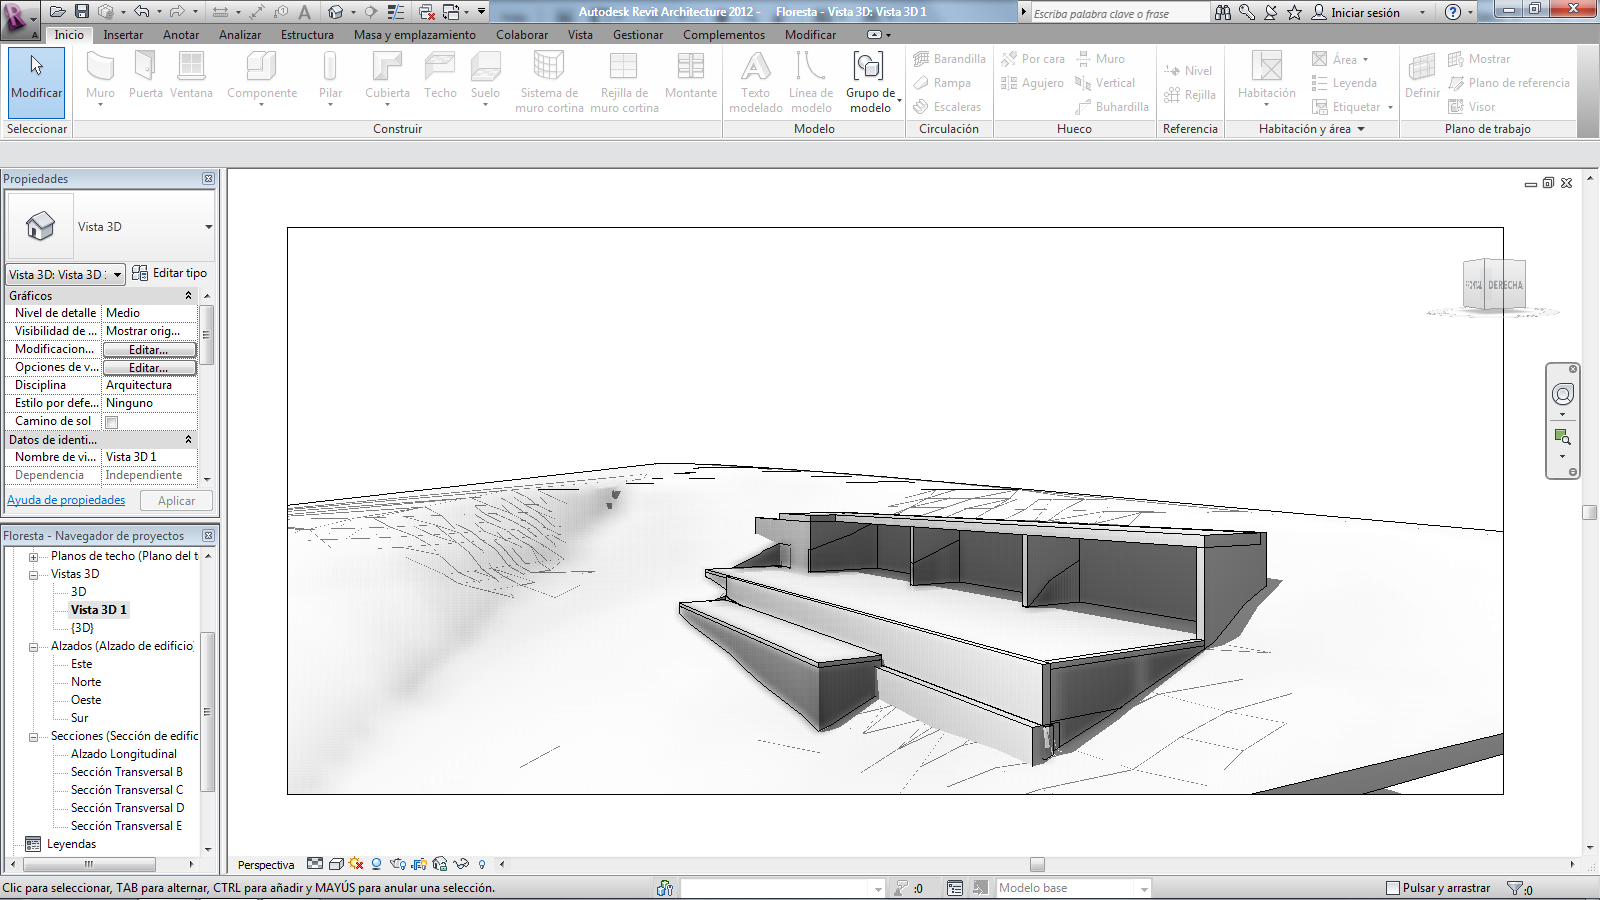1600x900 pixels.
Task: Collapse the Gráficos properties section
Action: 188,295
